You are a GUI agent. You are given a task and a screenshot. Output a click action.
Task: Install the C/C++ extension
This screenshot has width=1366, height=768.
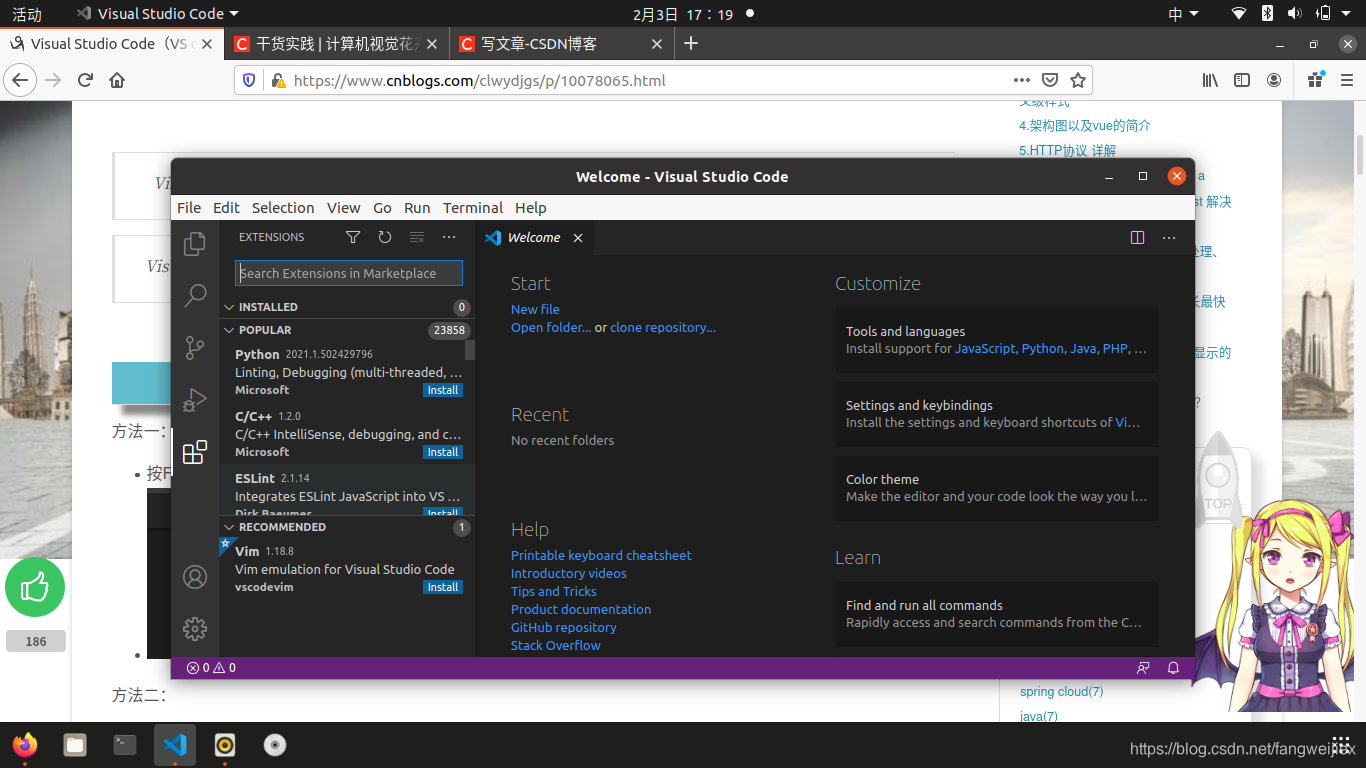pyautogui.click(x=443, y=452)
